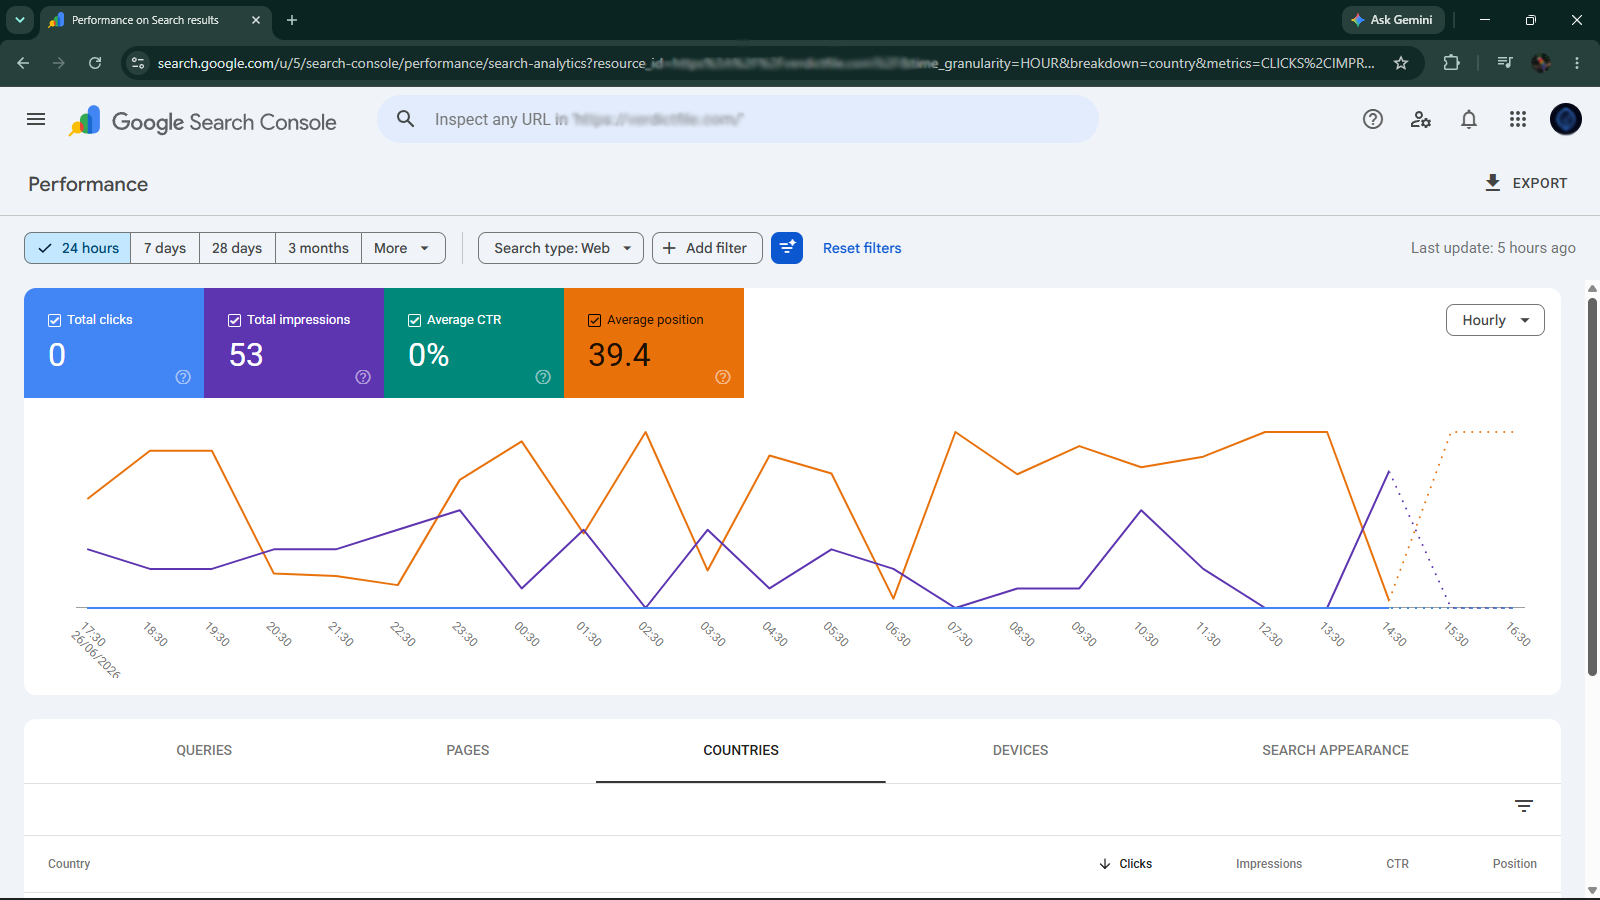Open the Google apps grid
The width and height of the screenshot is (1600, 900).
click(1518, 119)
